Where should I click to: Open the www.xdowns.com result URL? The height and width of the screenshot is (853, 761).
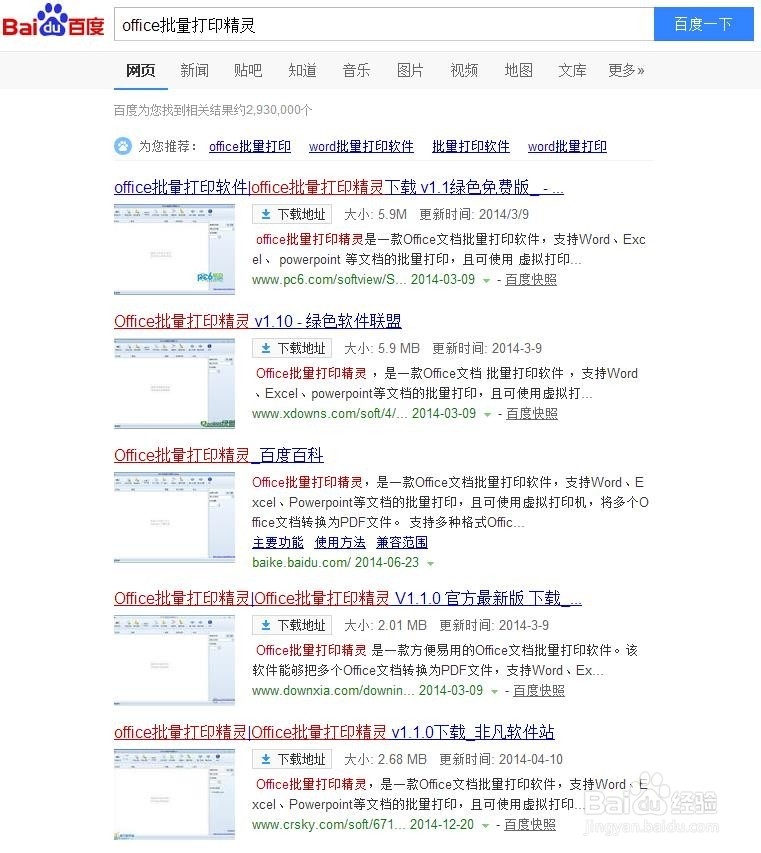(x=329, y=413)
